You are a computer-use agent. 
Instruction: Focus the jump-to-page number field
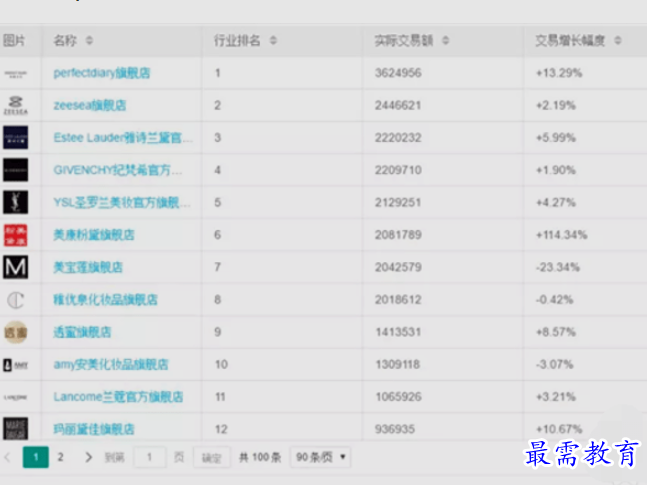(150, 457)
